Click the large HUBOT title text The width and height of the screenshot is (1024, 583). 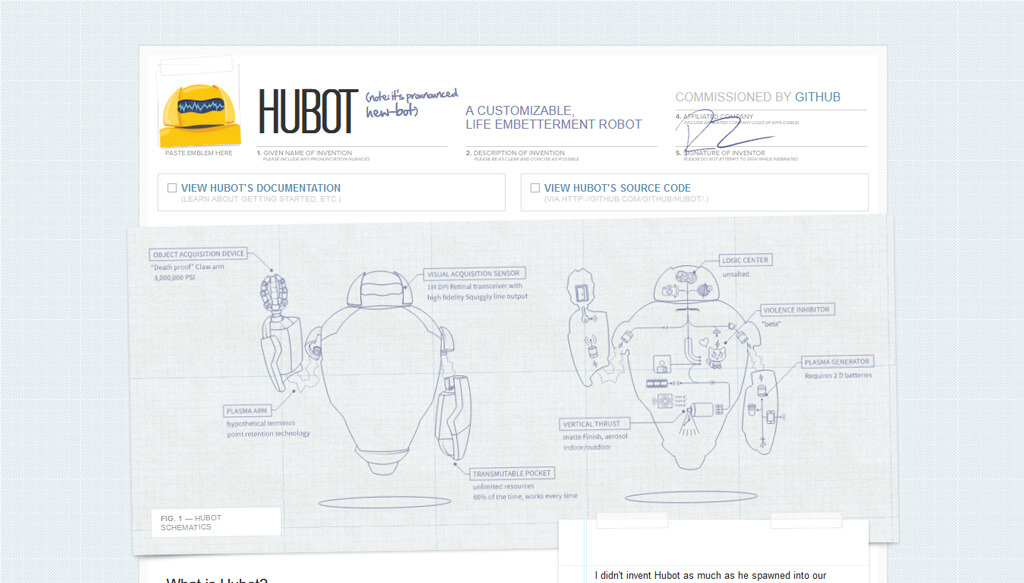click(308, 112)
